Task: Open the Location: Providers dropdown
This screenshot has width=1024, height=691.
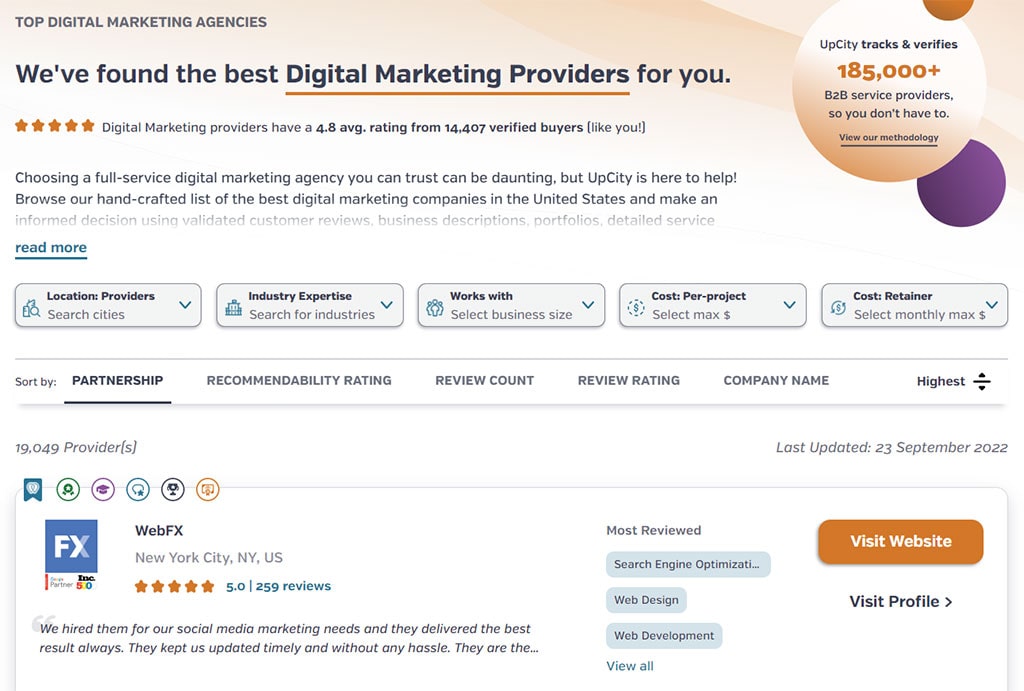Action: pos(108,305)
